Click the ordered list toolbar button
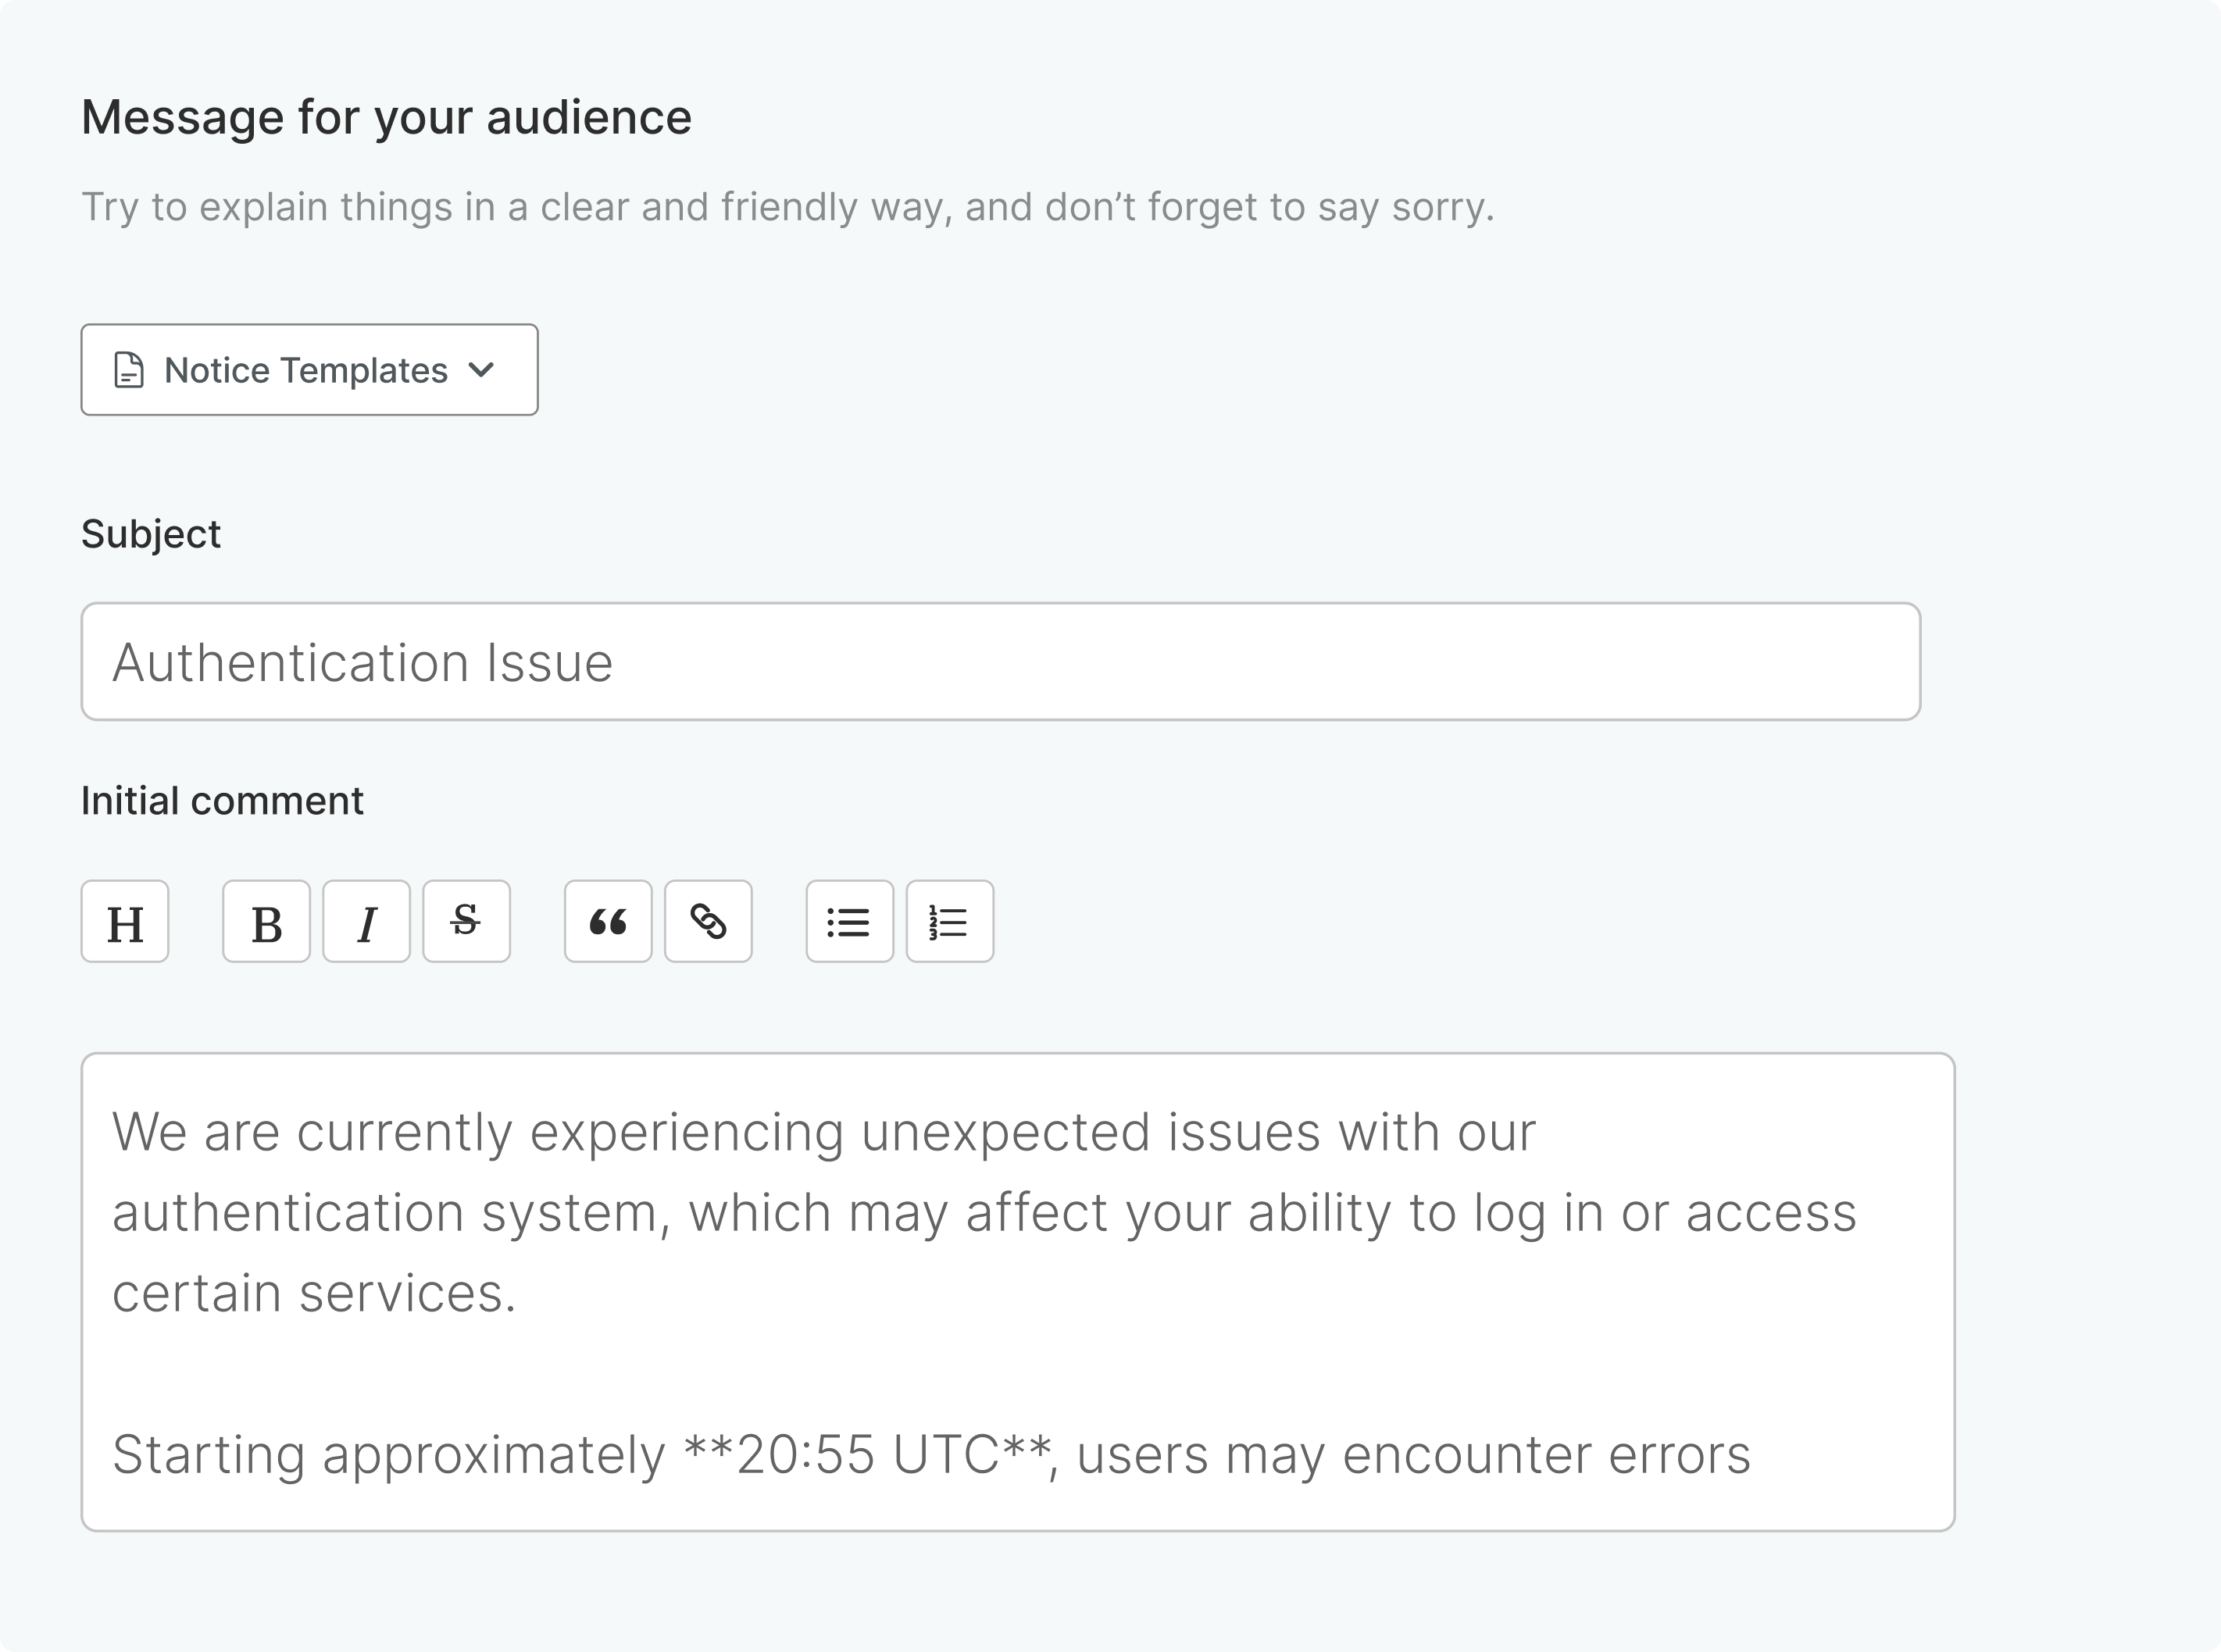Image resolution: width=2221 pixels, height=1652 pixels. [949, 921]
